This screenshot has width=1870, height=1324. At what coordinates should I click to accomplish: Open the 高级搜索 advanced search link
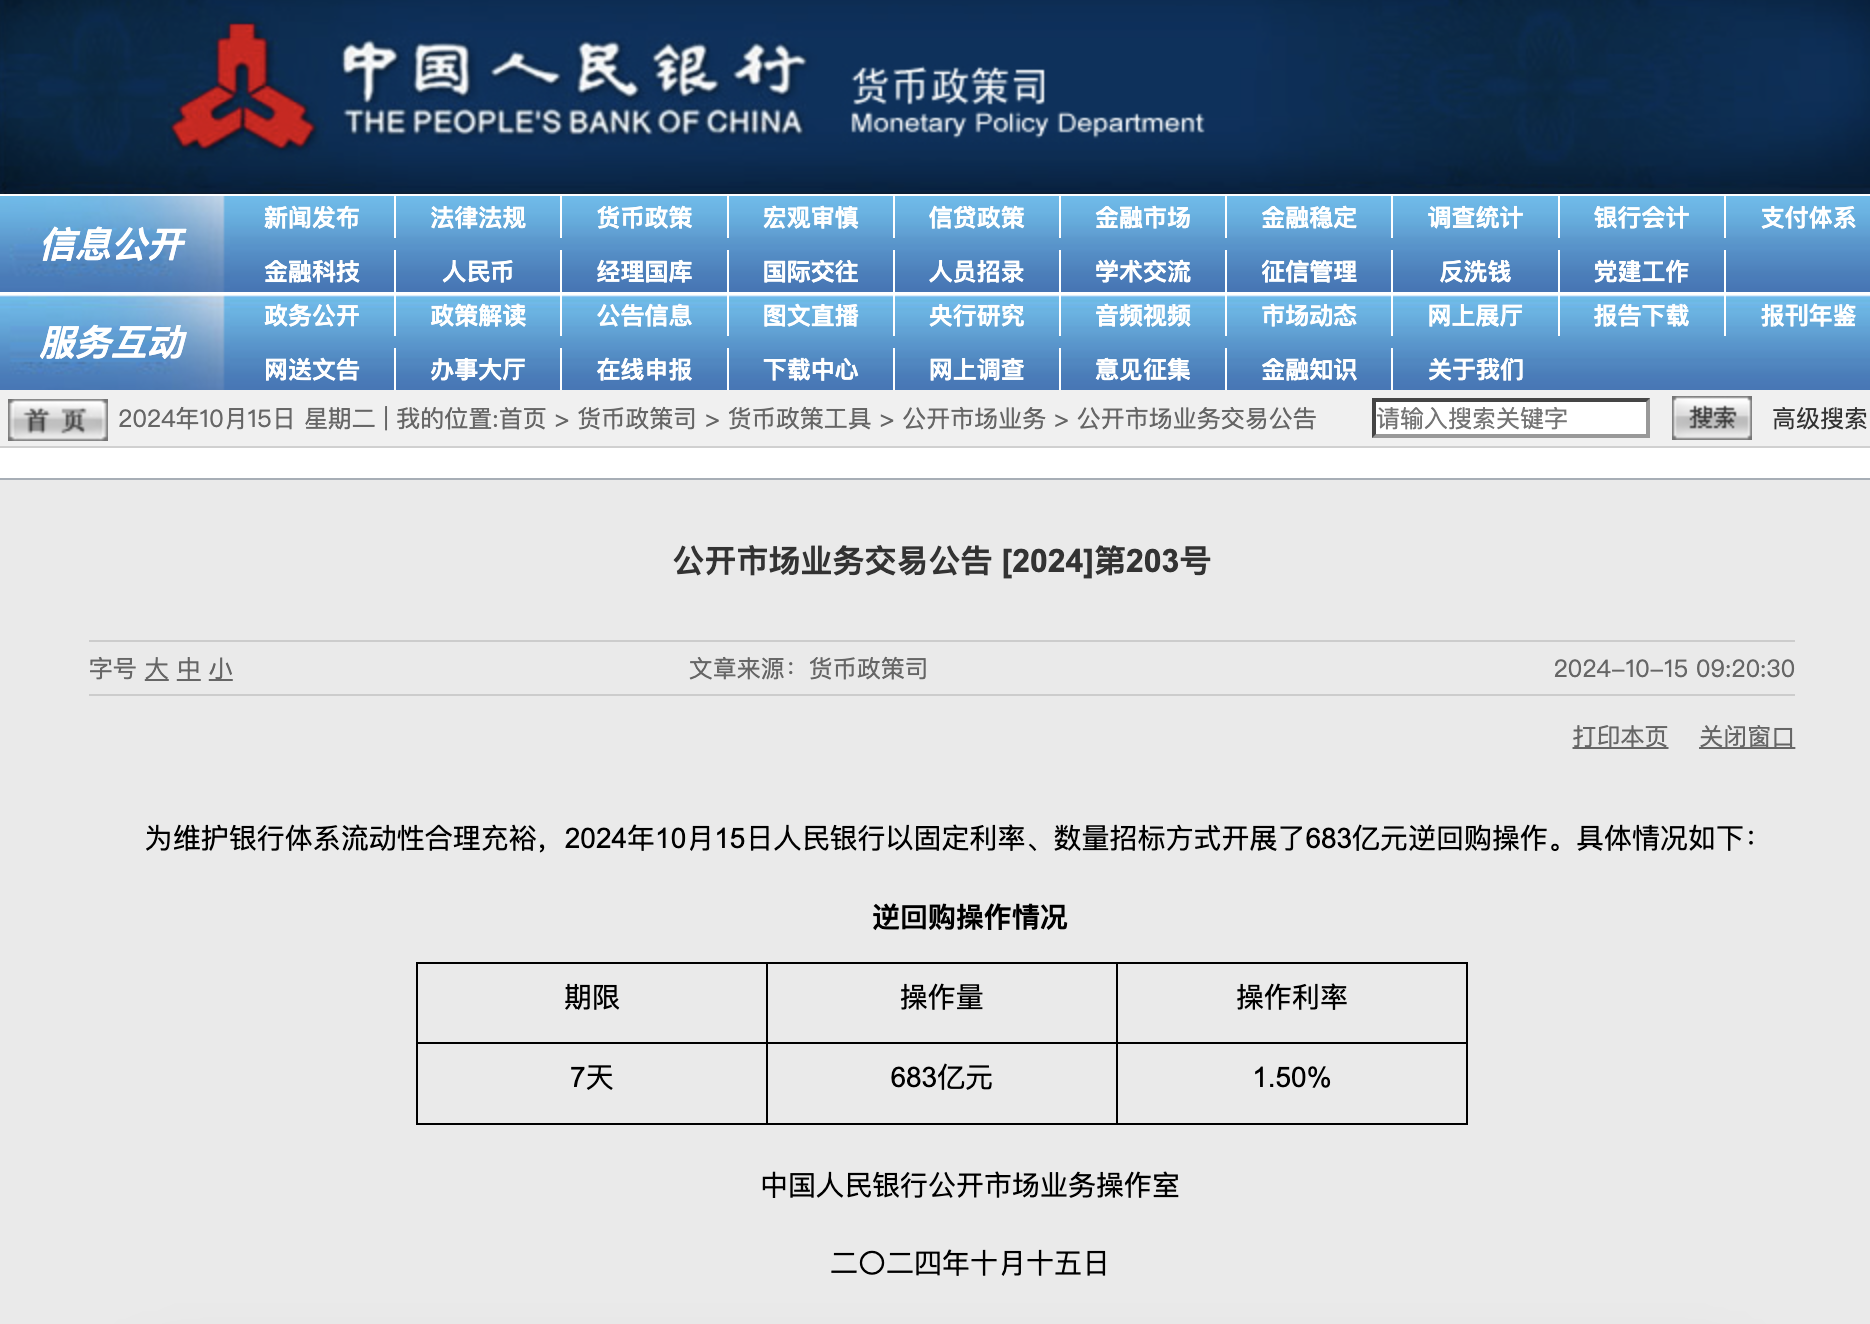click(x=1818, y=419)
